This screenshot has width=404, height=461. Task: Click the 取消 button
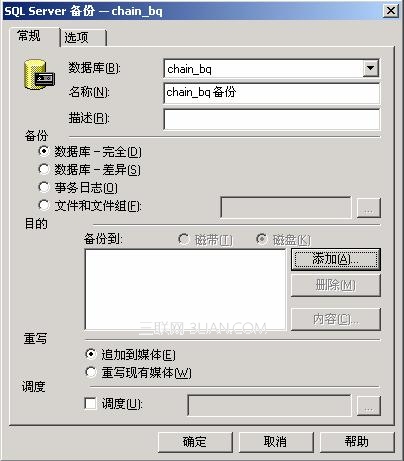point(276,442)
